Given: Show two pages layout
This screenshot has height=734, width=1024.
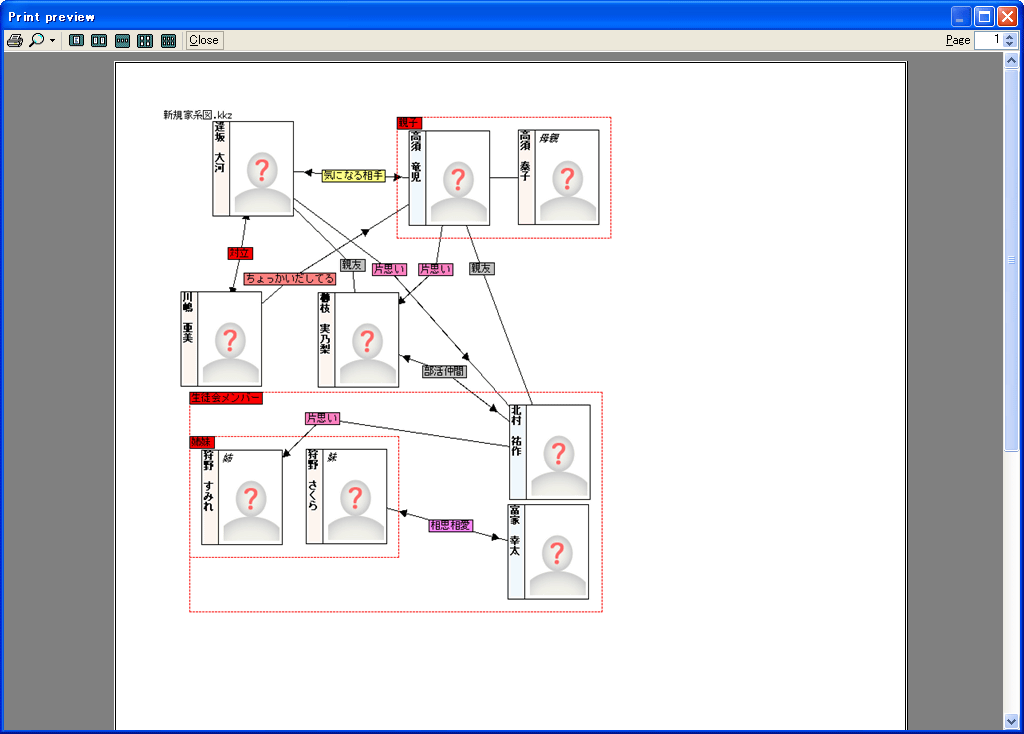Looking at the screenshot, I should pos(99,40).
